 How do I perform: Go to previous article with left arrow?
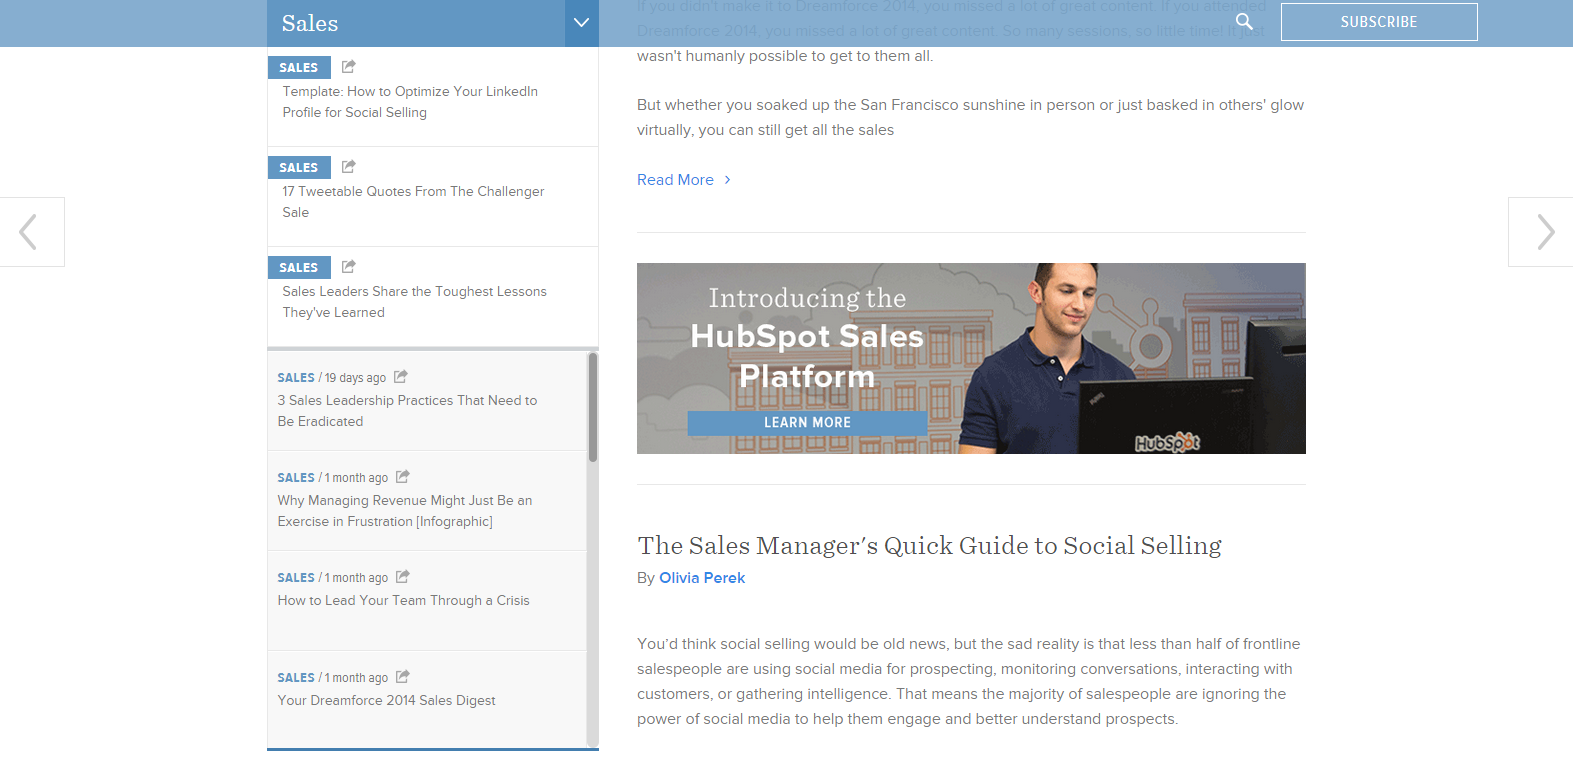pos(31,232)
